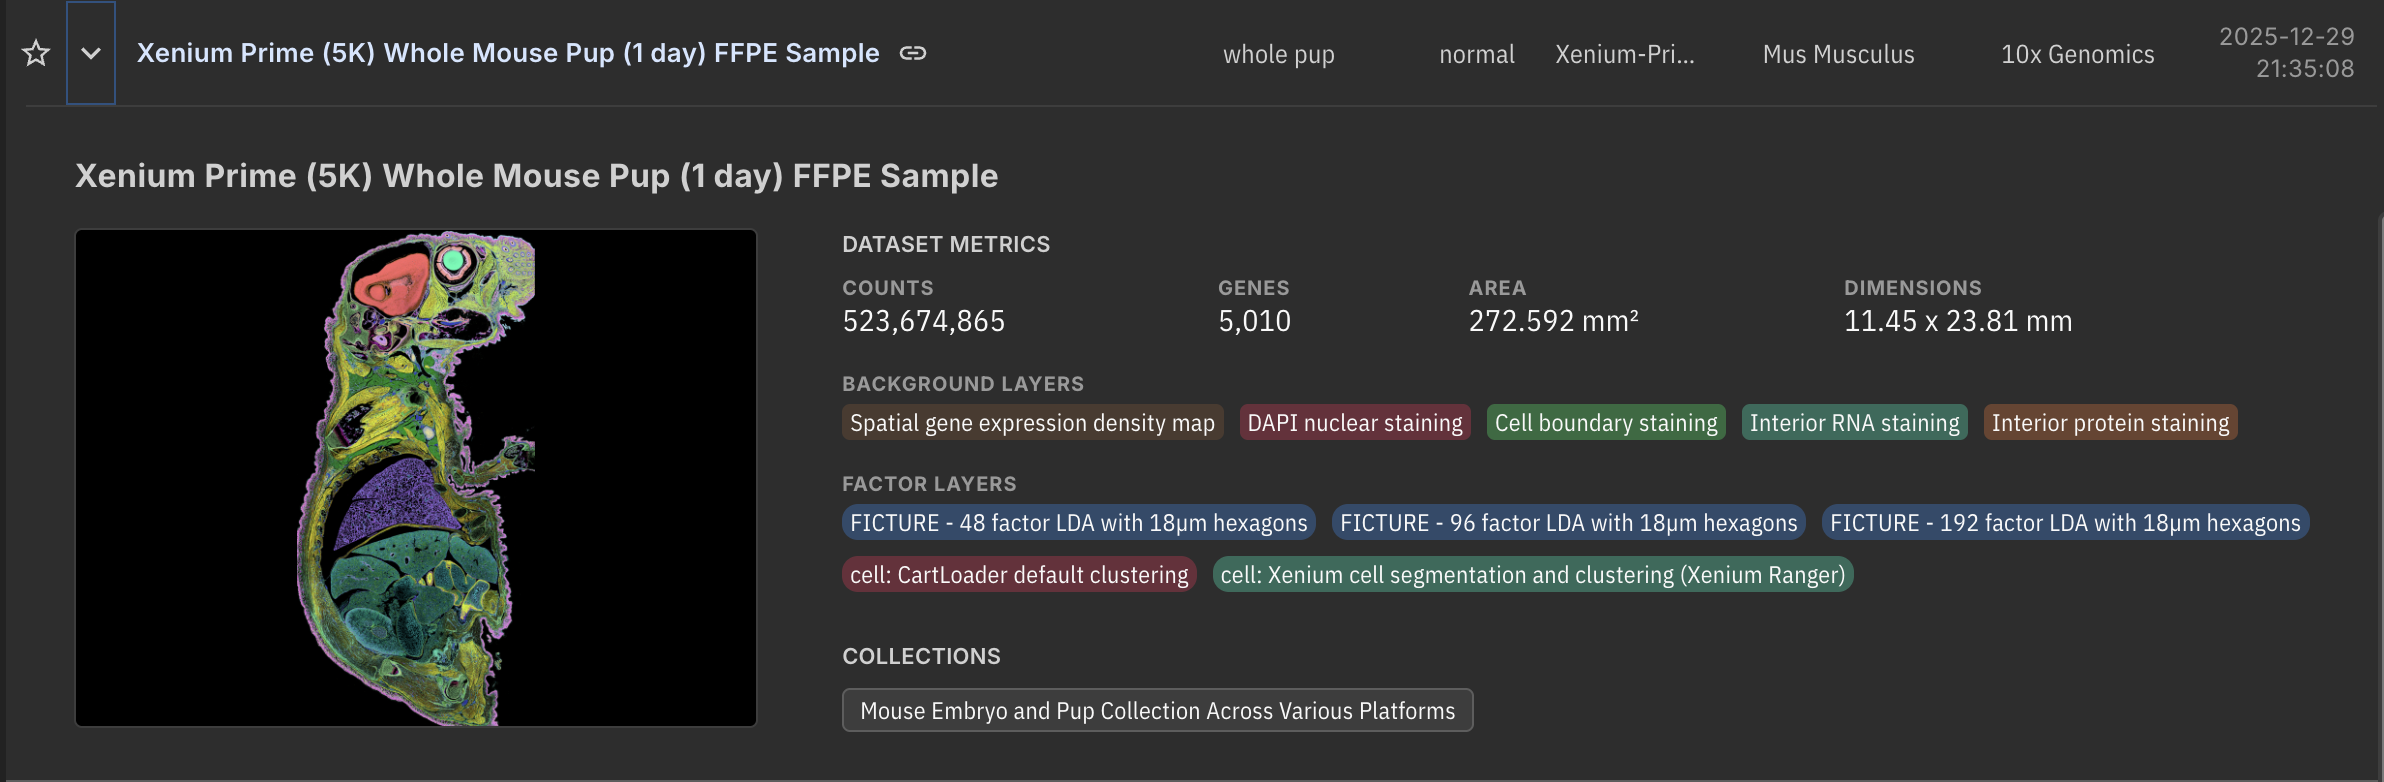Pick Xenium Ranger cell segmentation clustering tag
The image size is (2384, 782).
1533,575
